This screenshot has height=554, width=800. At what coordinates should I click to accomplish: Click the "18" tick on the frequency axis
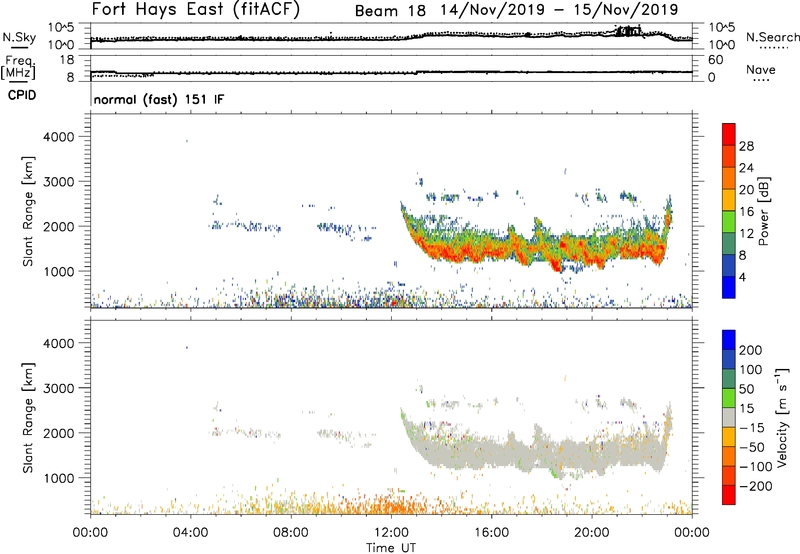(67, 60)
